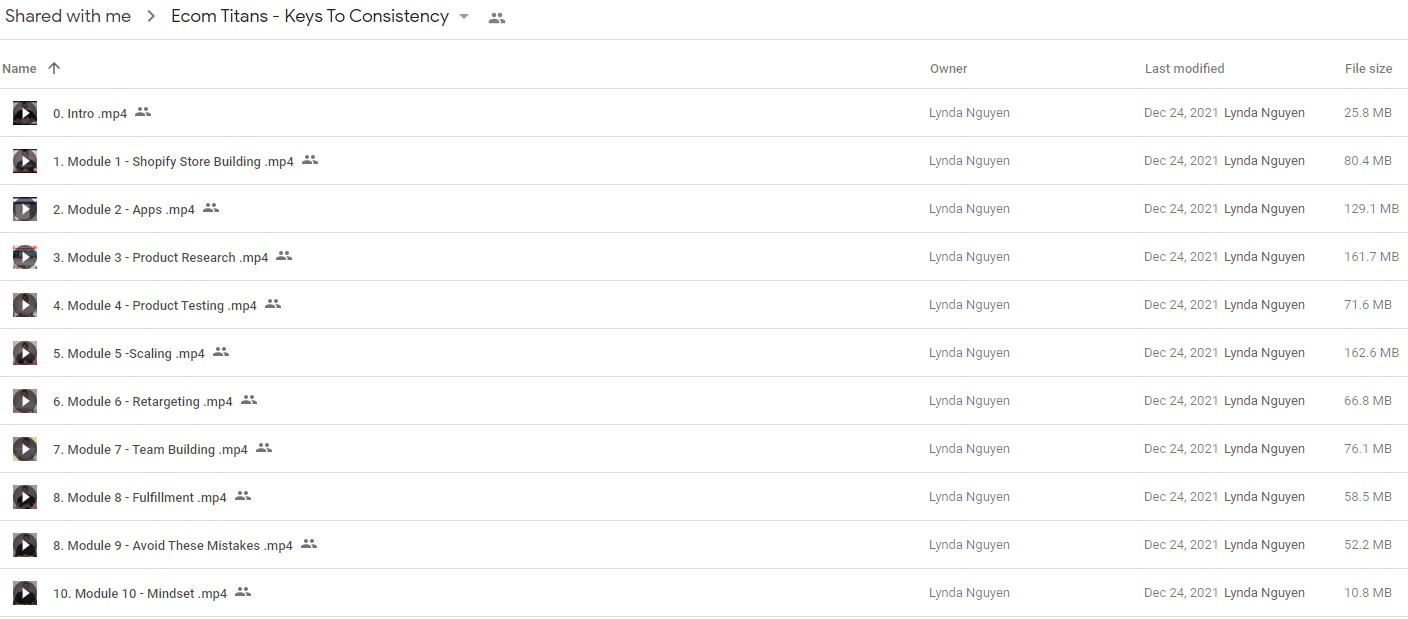
Task: Click the video icon for Module 1 - Shopify Store Building
Action: (x=25, y=161)
